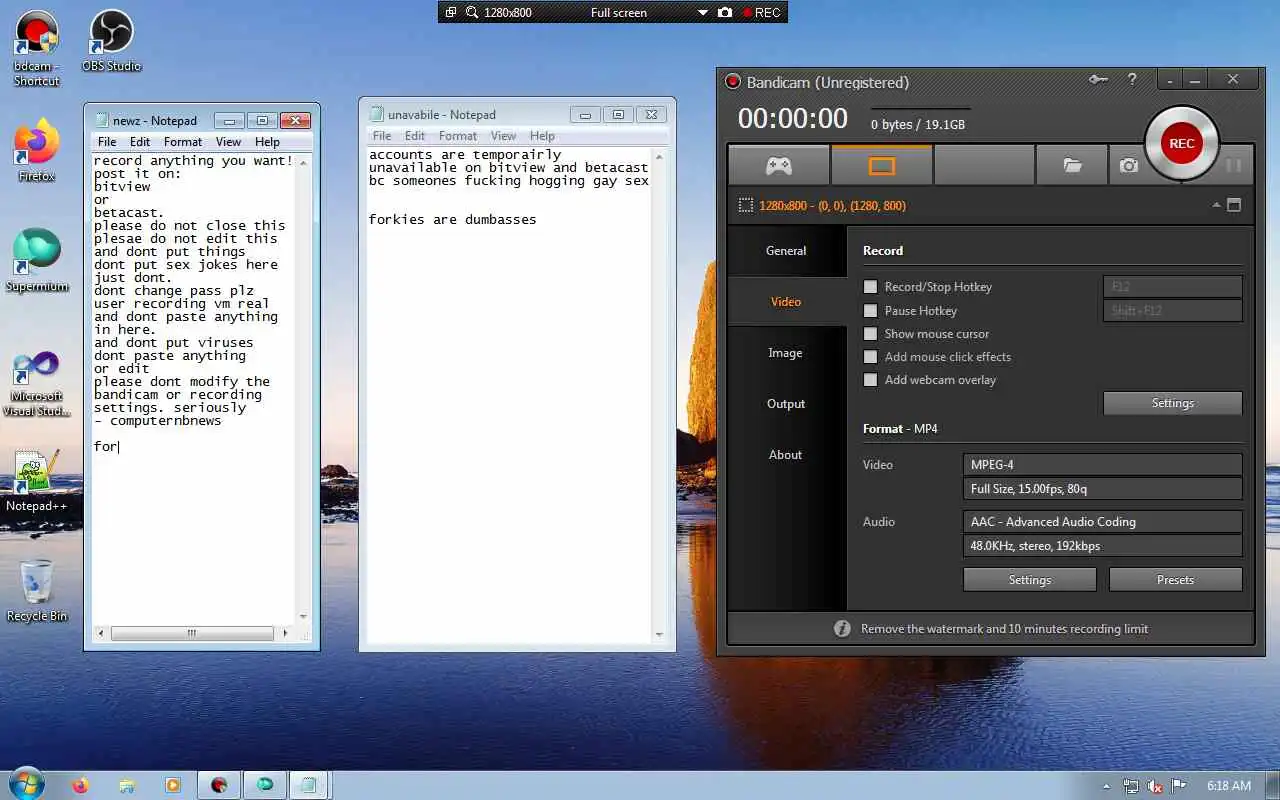Open the bdcam Shortcut desktop icon
Screen dimensions: 1280x800
37,48
